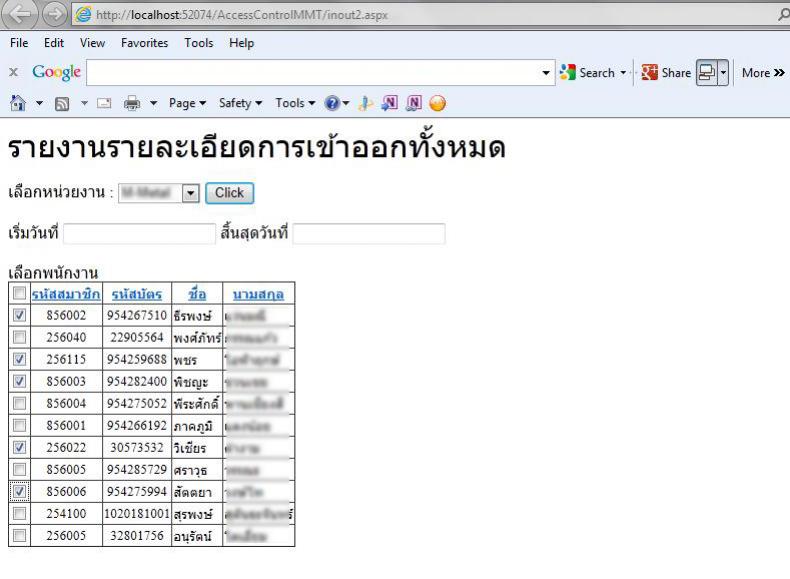Sort by the รหัสบัตร column header

click(137, 294)
